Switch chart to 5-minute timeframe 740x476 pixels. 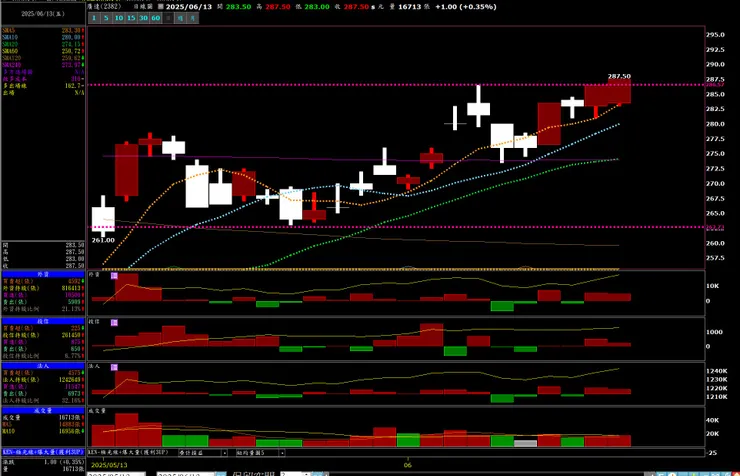point(106,18)
